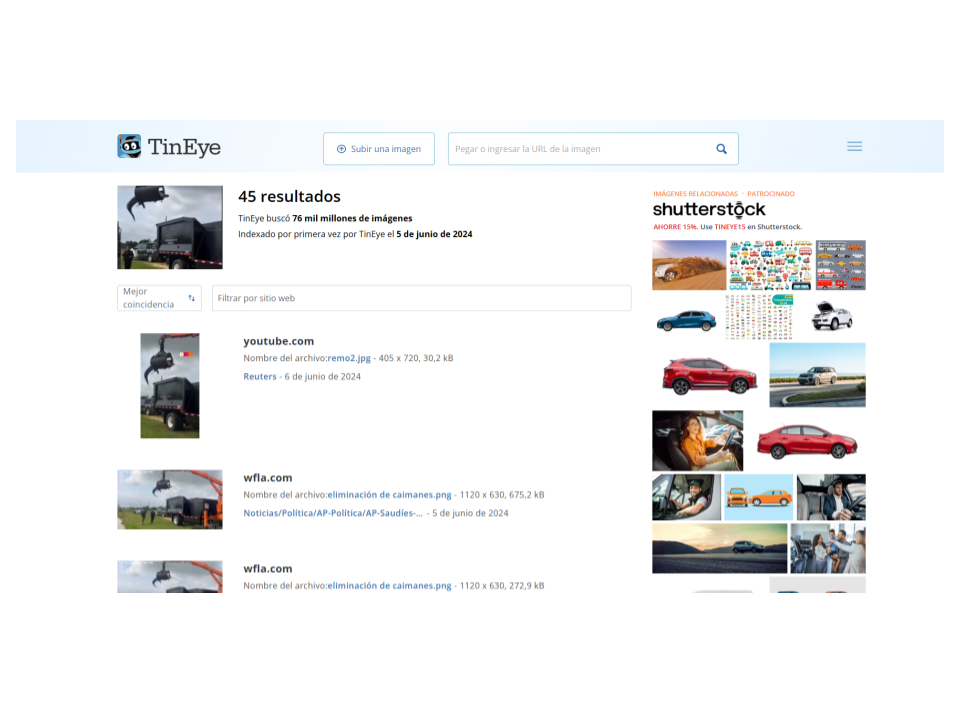Open the woman driving in orange jacket image
This screenshot has width=960, height=720.
tap(698, 441)
